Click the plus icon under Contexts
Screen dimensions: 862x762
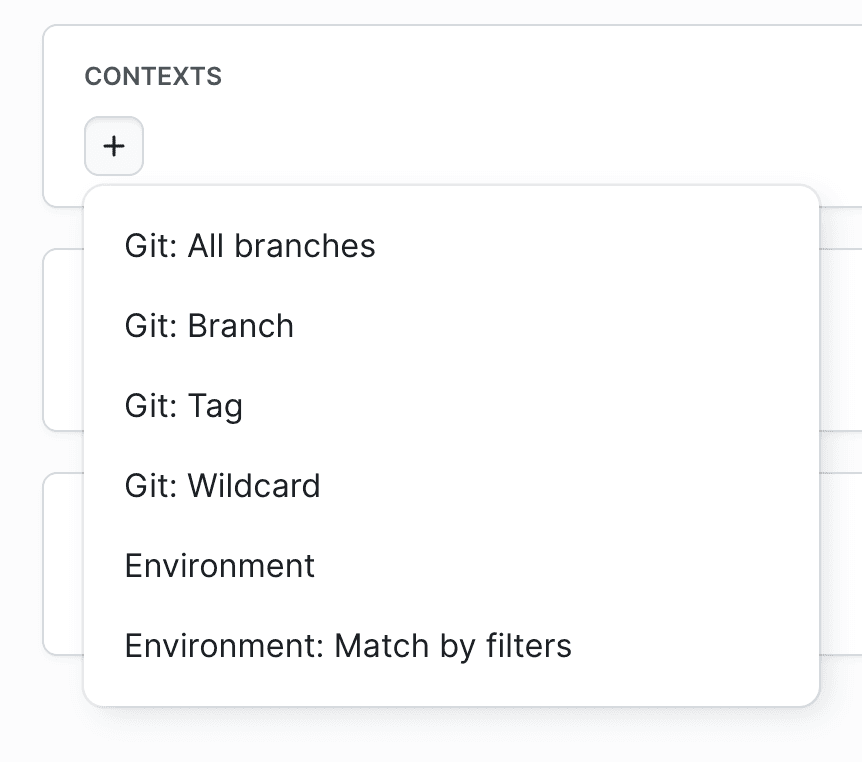(114, 146)
